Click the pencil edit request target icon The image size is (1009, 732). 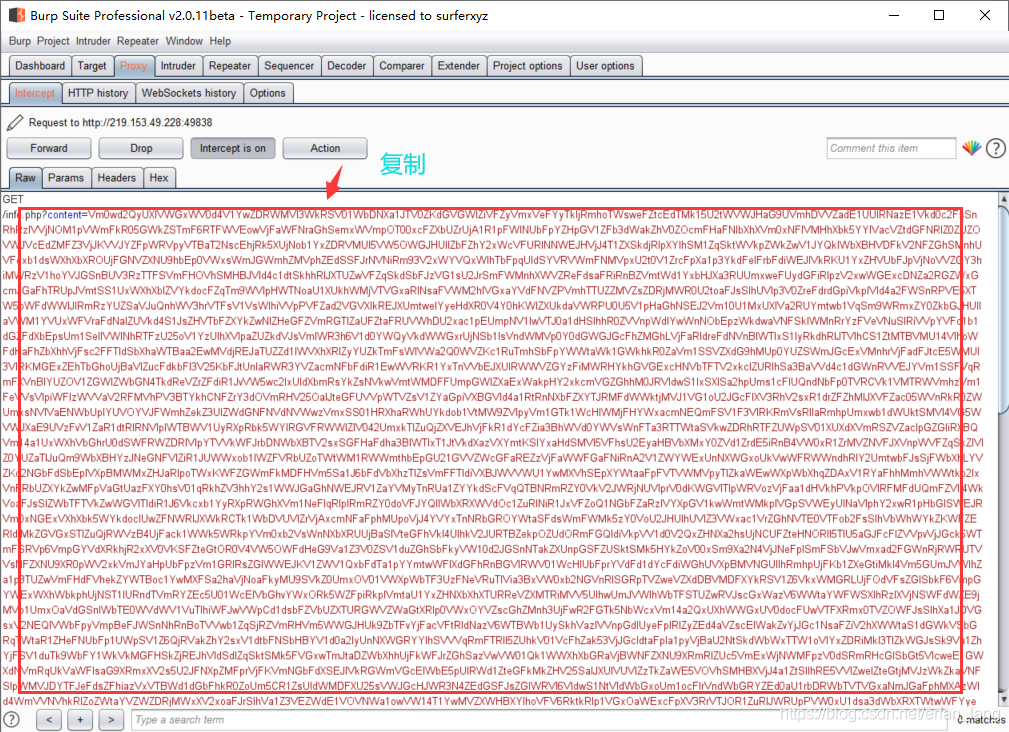coord(15,122)
